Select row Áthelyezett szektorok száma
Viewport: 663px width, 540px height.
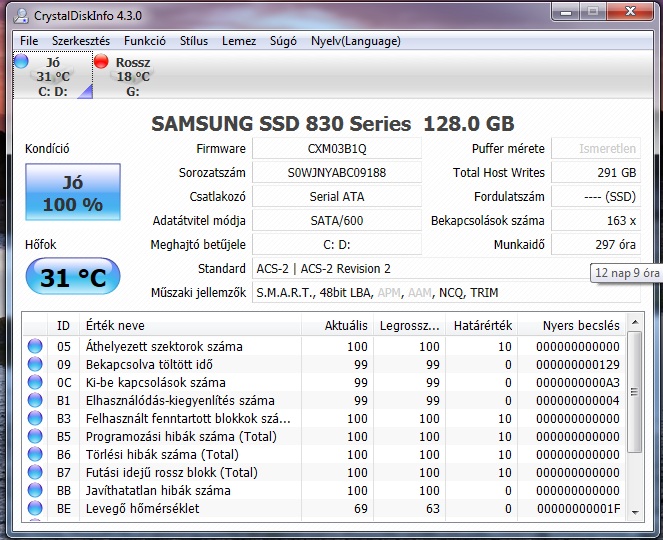[x=324, y=346]
